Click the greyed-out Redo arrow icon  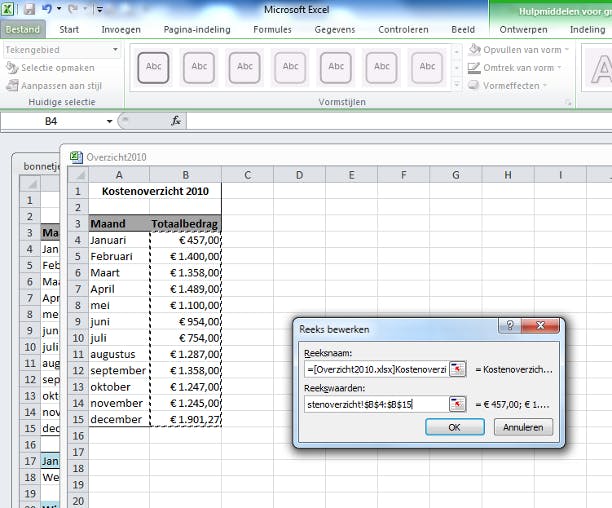point(73,9)
